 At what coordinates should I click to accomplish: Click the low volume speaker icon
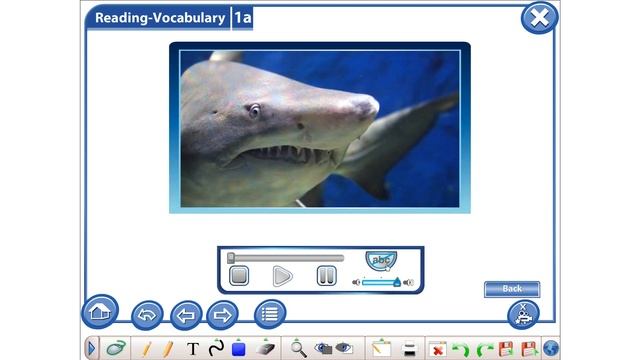(x=356, y=282)
